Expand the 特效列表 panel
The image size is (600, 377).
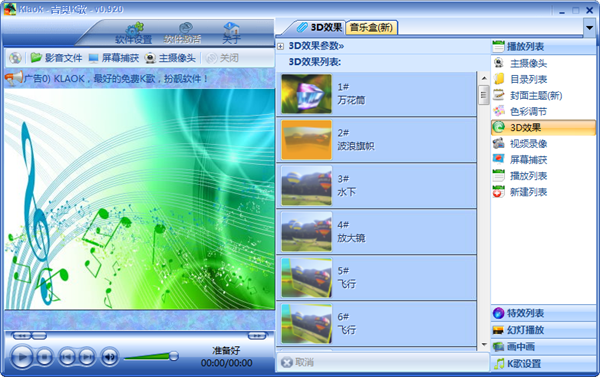point(543,313)
